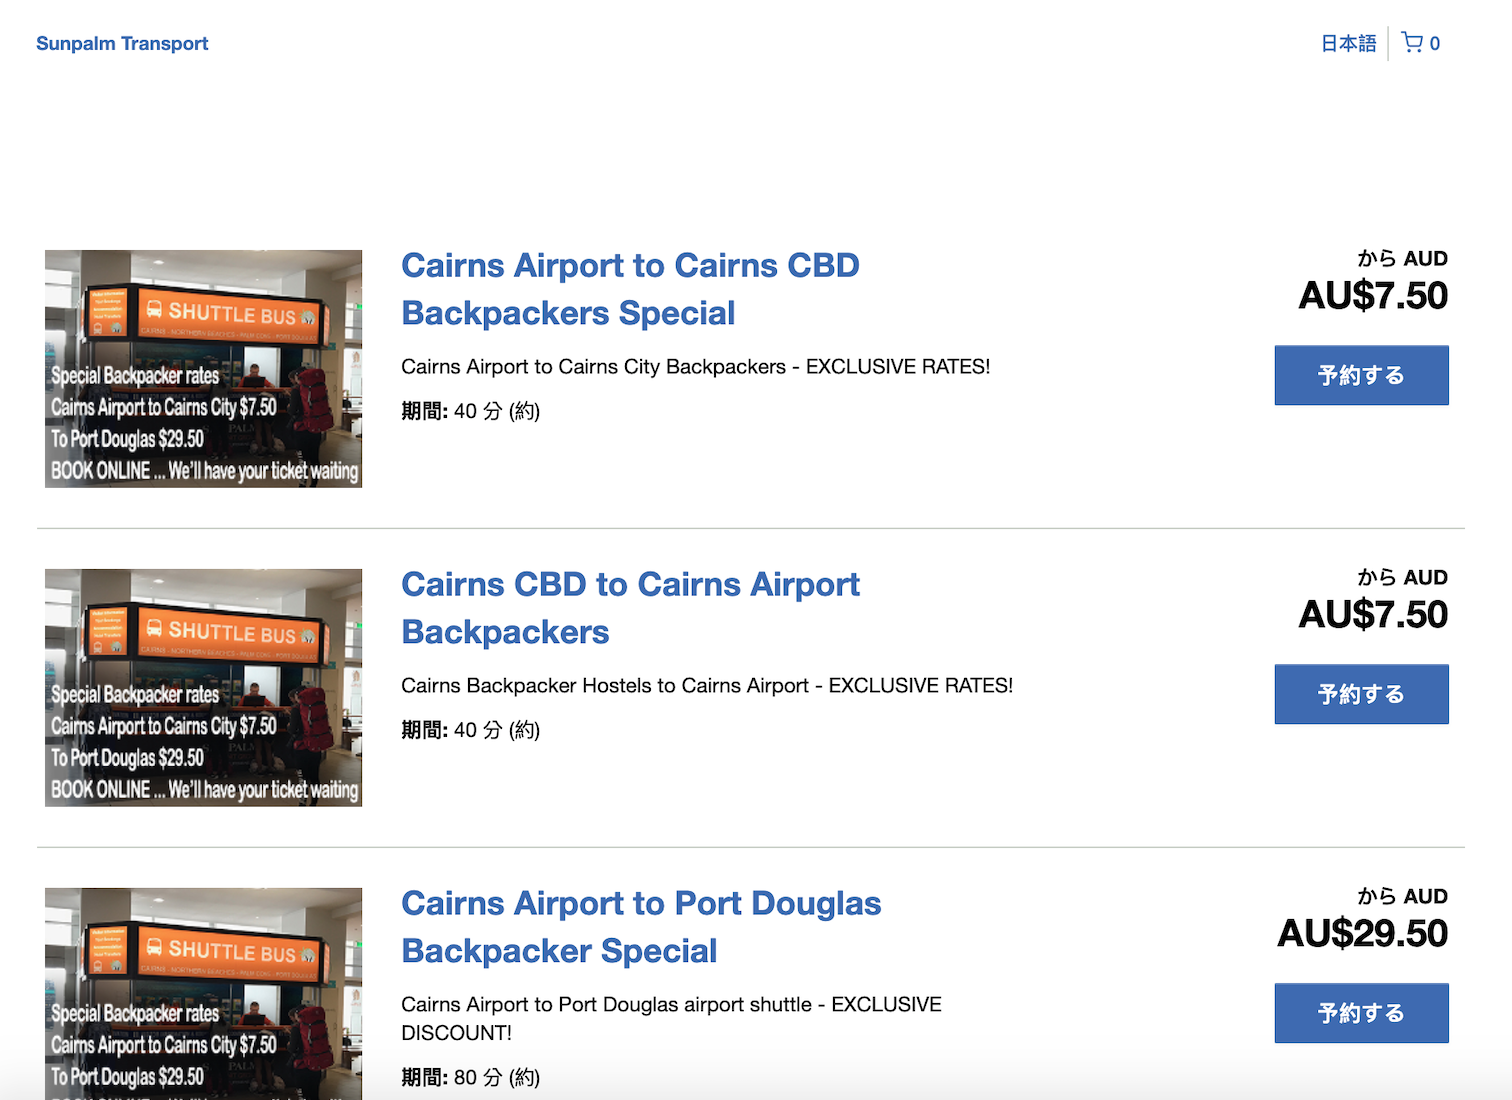Image resolution: width=1512 pixels, height=1100 pixels.
Task: Click the AU$7.50 price of first listing
Action: (x=1372, y=296)
